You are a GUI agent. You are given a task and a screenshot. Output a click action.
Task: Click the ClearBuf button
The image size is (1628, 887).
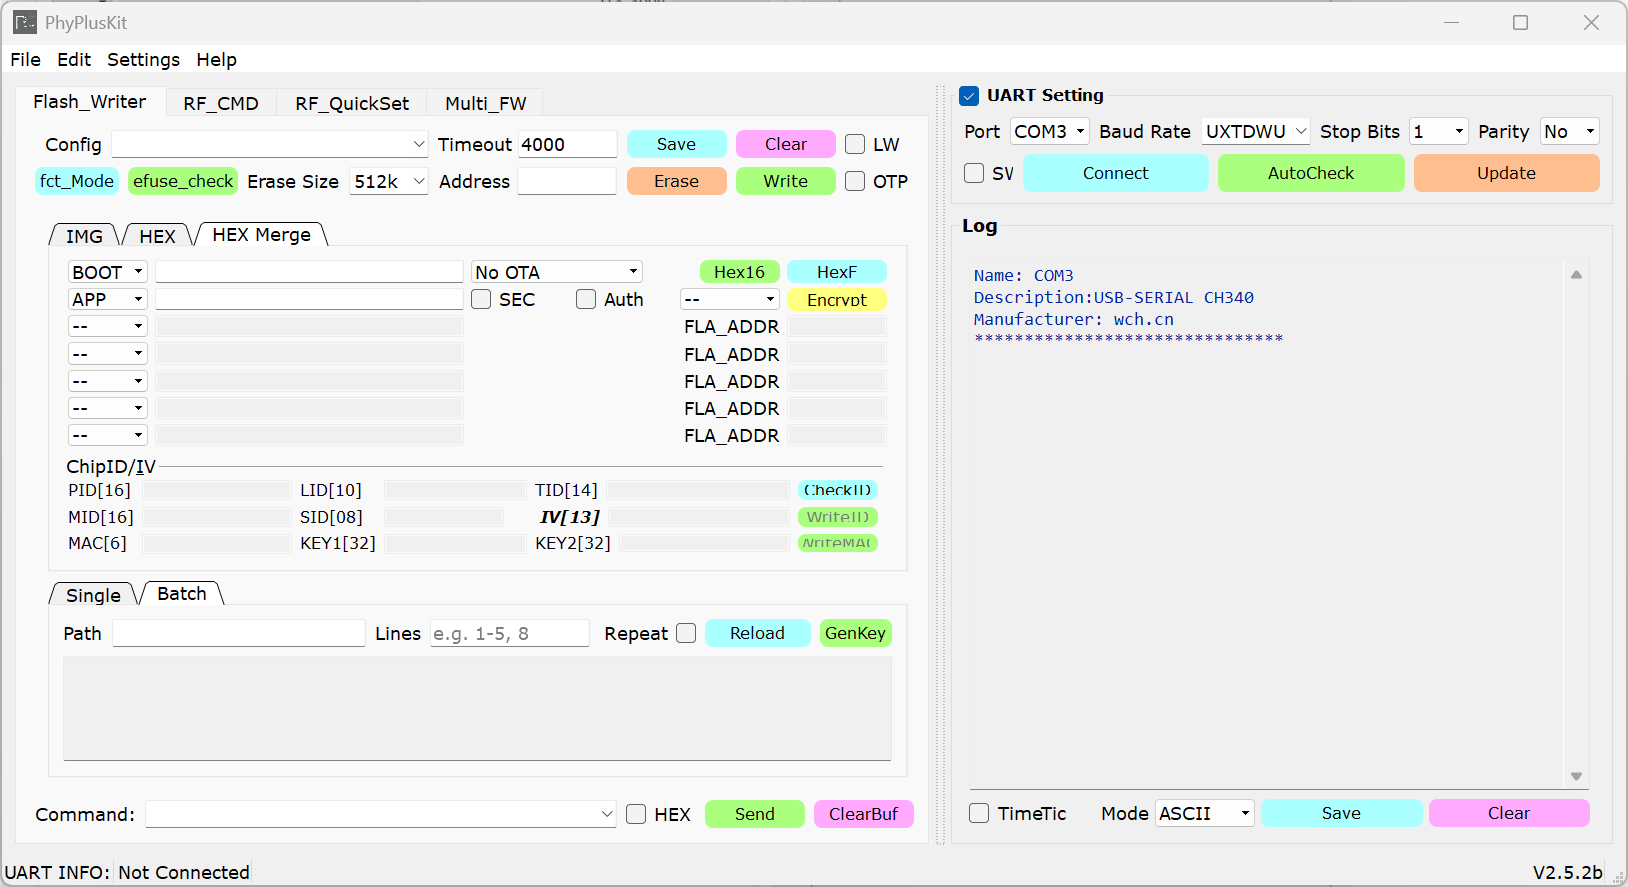click(x=863, y=814)
